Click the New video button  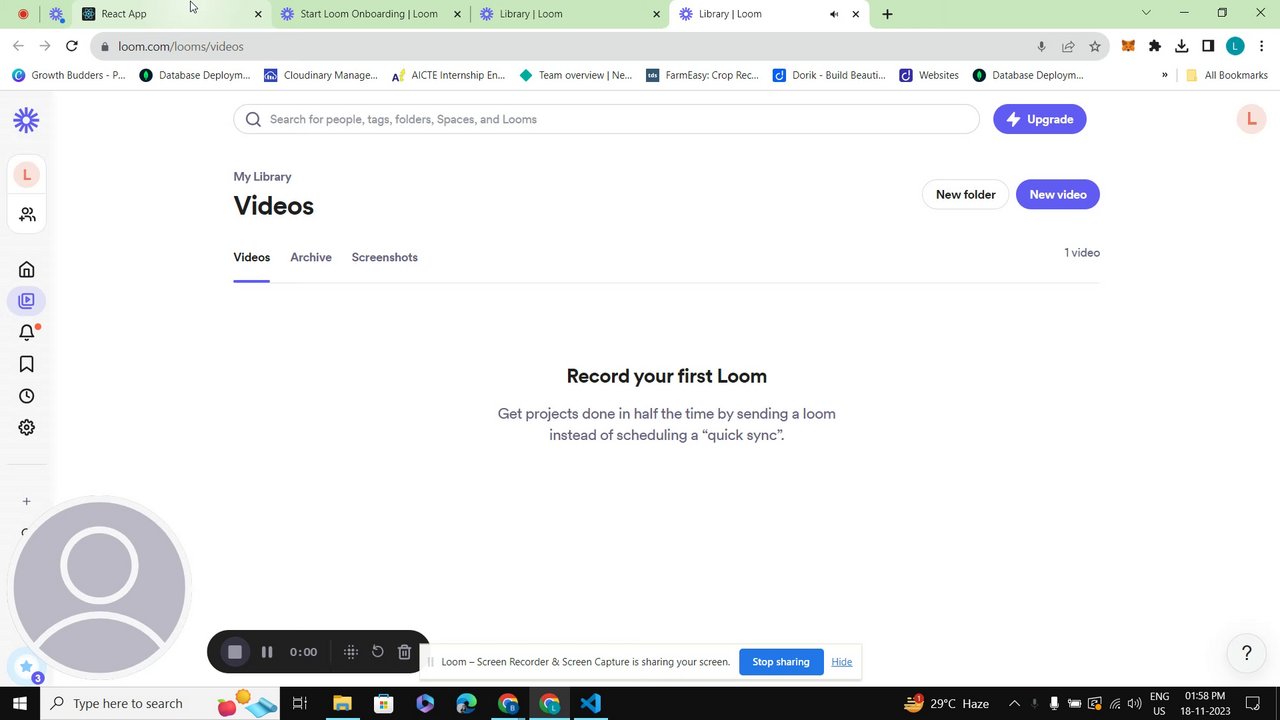pos(1058,194)
